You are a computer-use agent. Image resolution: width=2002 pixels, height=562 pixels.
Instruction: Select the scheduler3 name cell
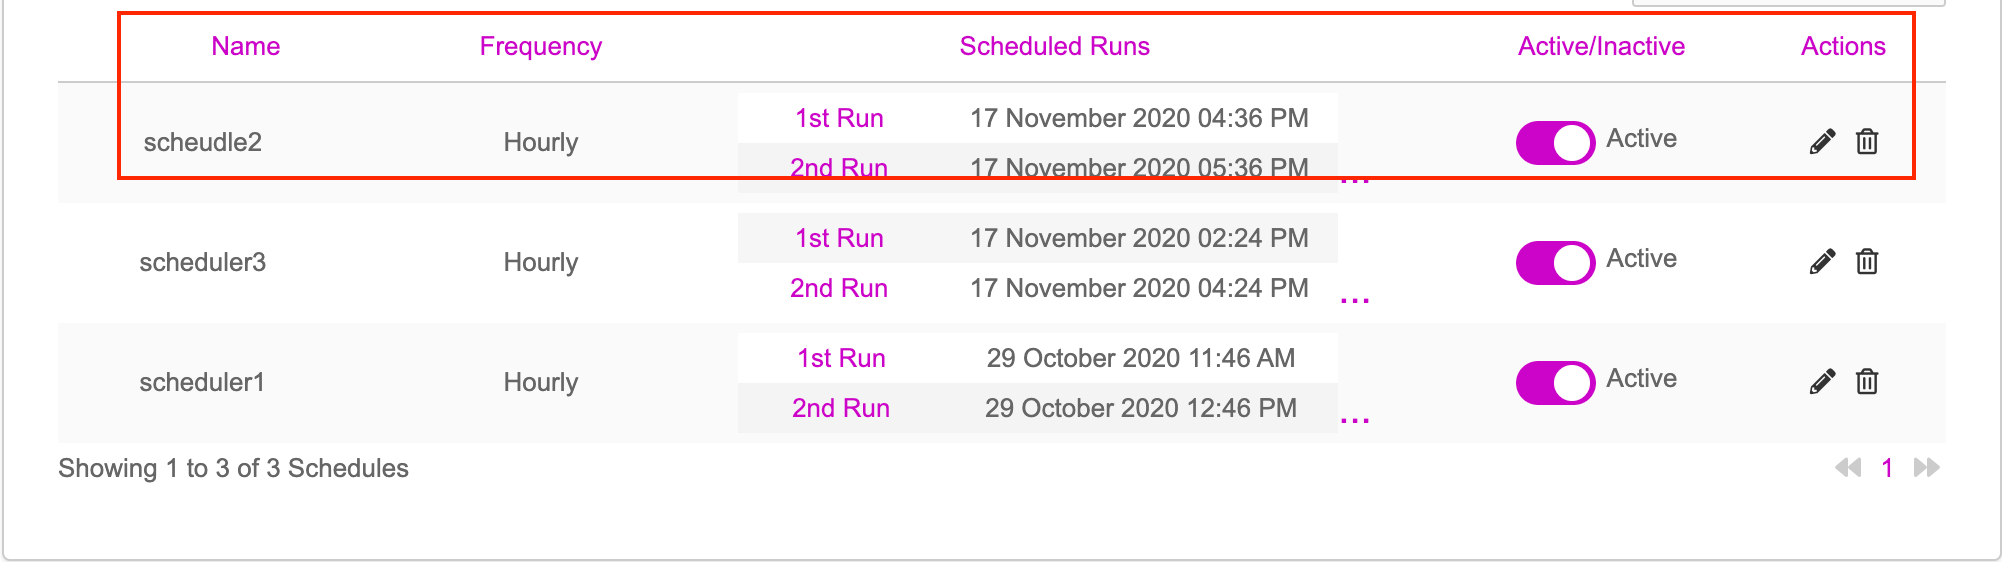pyautogui.click(x=203, y=262)
